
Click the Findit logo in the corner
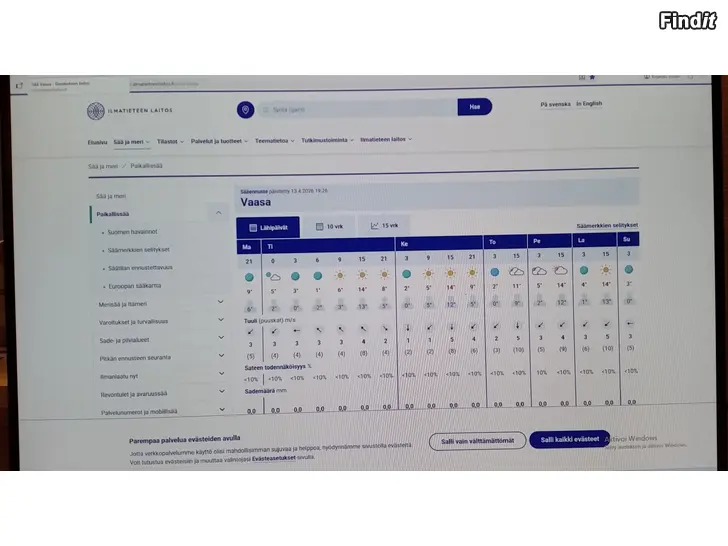[x=687, y=21]
